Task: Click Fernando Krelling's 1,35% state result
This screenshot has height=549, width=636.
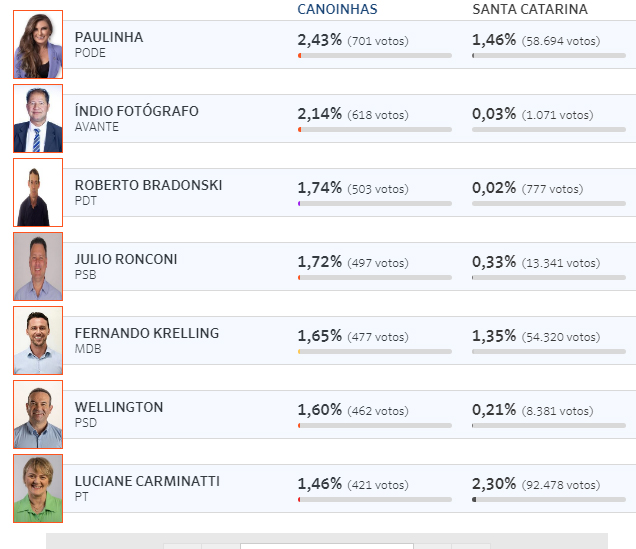Action: (x=494, y=336)
